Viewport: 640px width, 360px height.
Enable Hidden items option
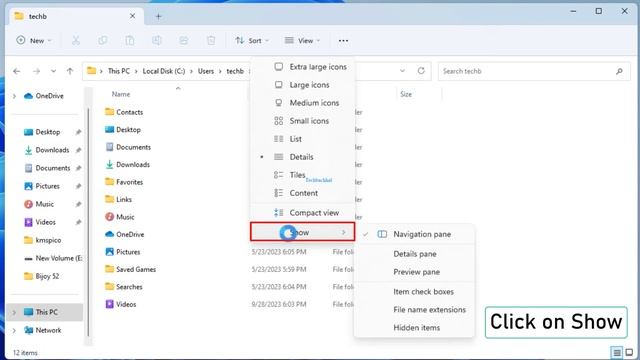click(x=414, y=327)
